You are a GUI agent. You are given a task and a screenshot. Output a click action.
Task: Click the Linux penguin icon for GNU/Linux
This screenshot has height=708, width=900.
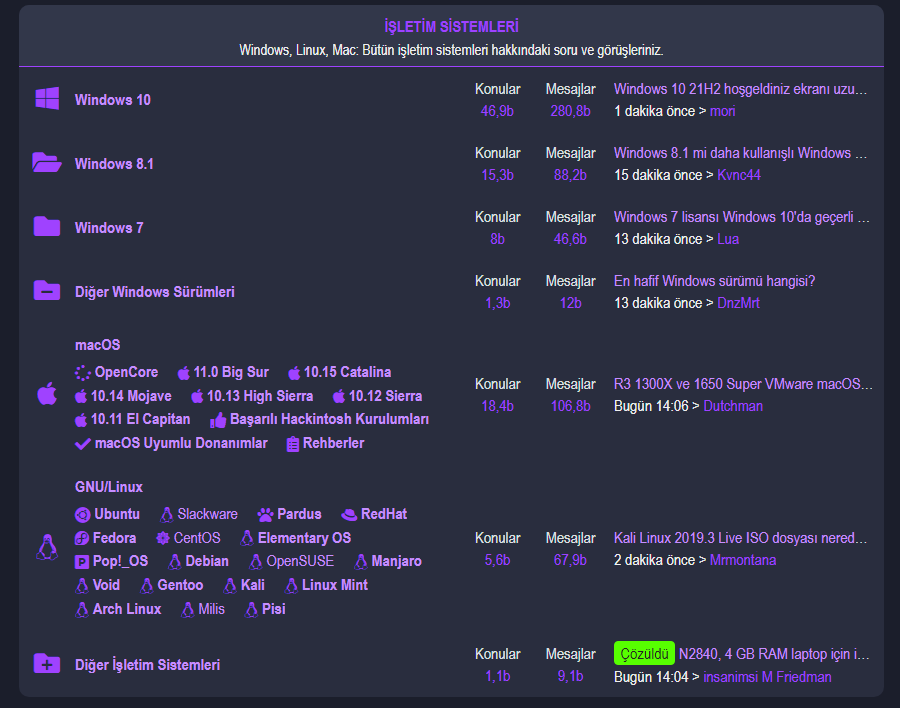tap(47, 547)
